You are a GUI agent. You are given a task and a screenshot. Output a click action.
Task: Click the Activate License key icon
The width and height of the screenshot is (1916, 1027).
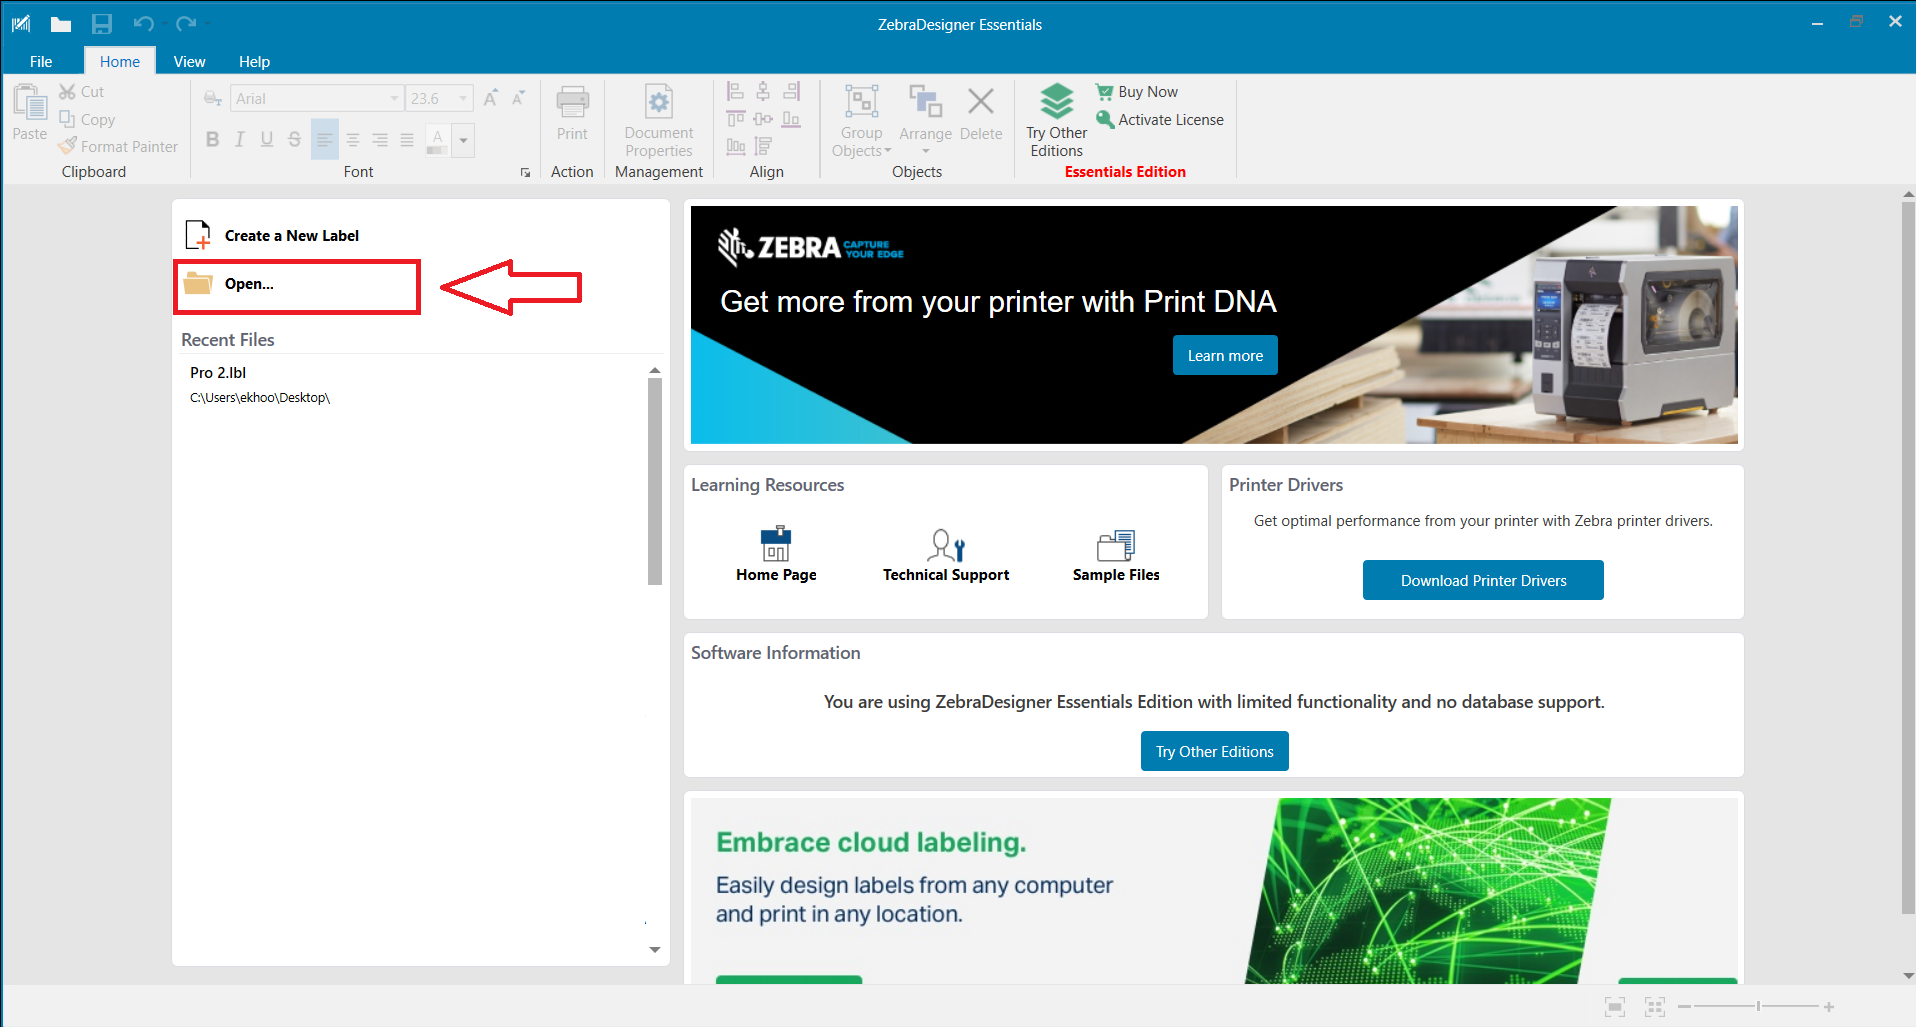click(1106, 119)
